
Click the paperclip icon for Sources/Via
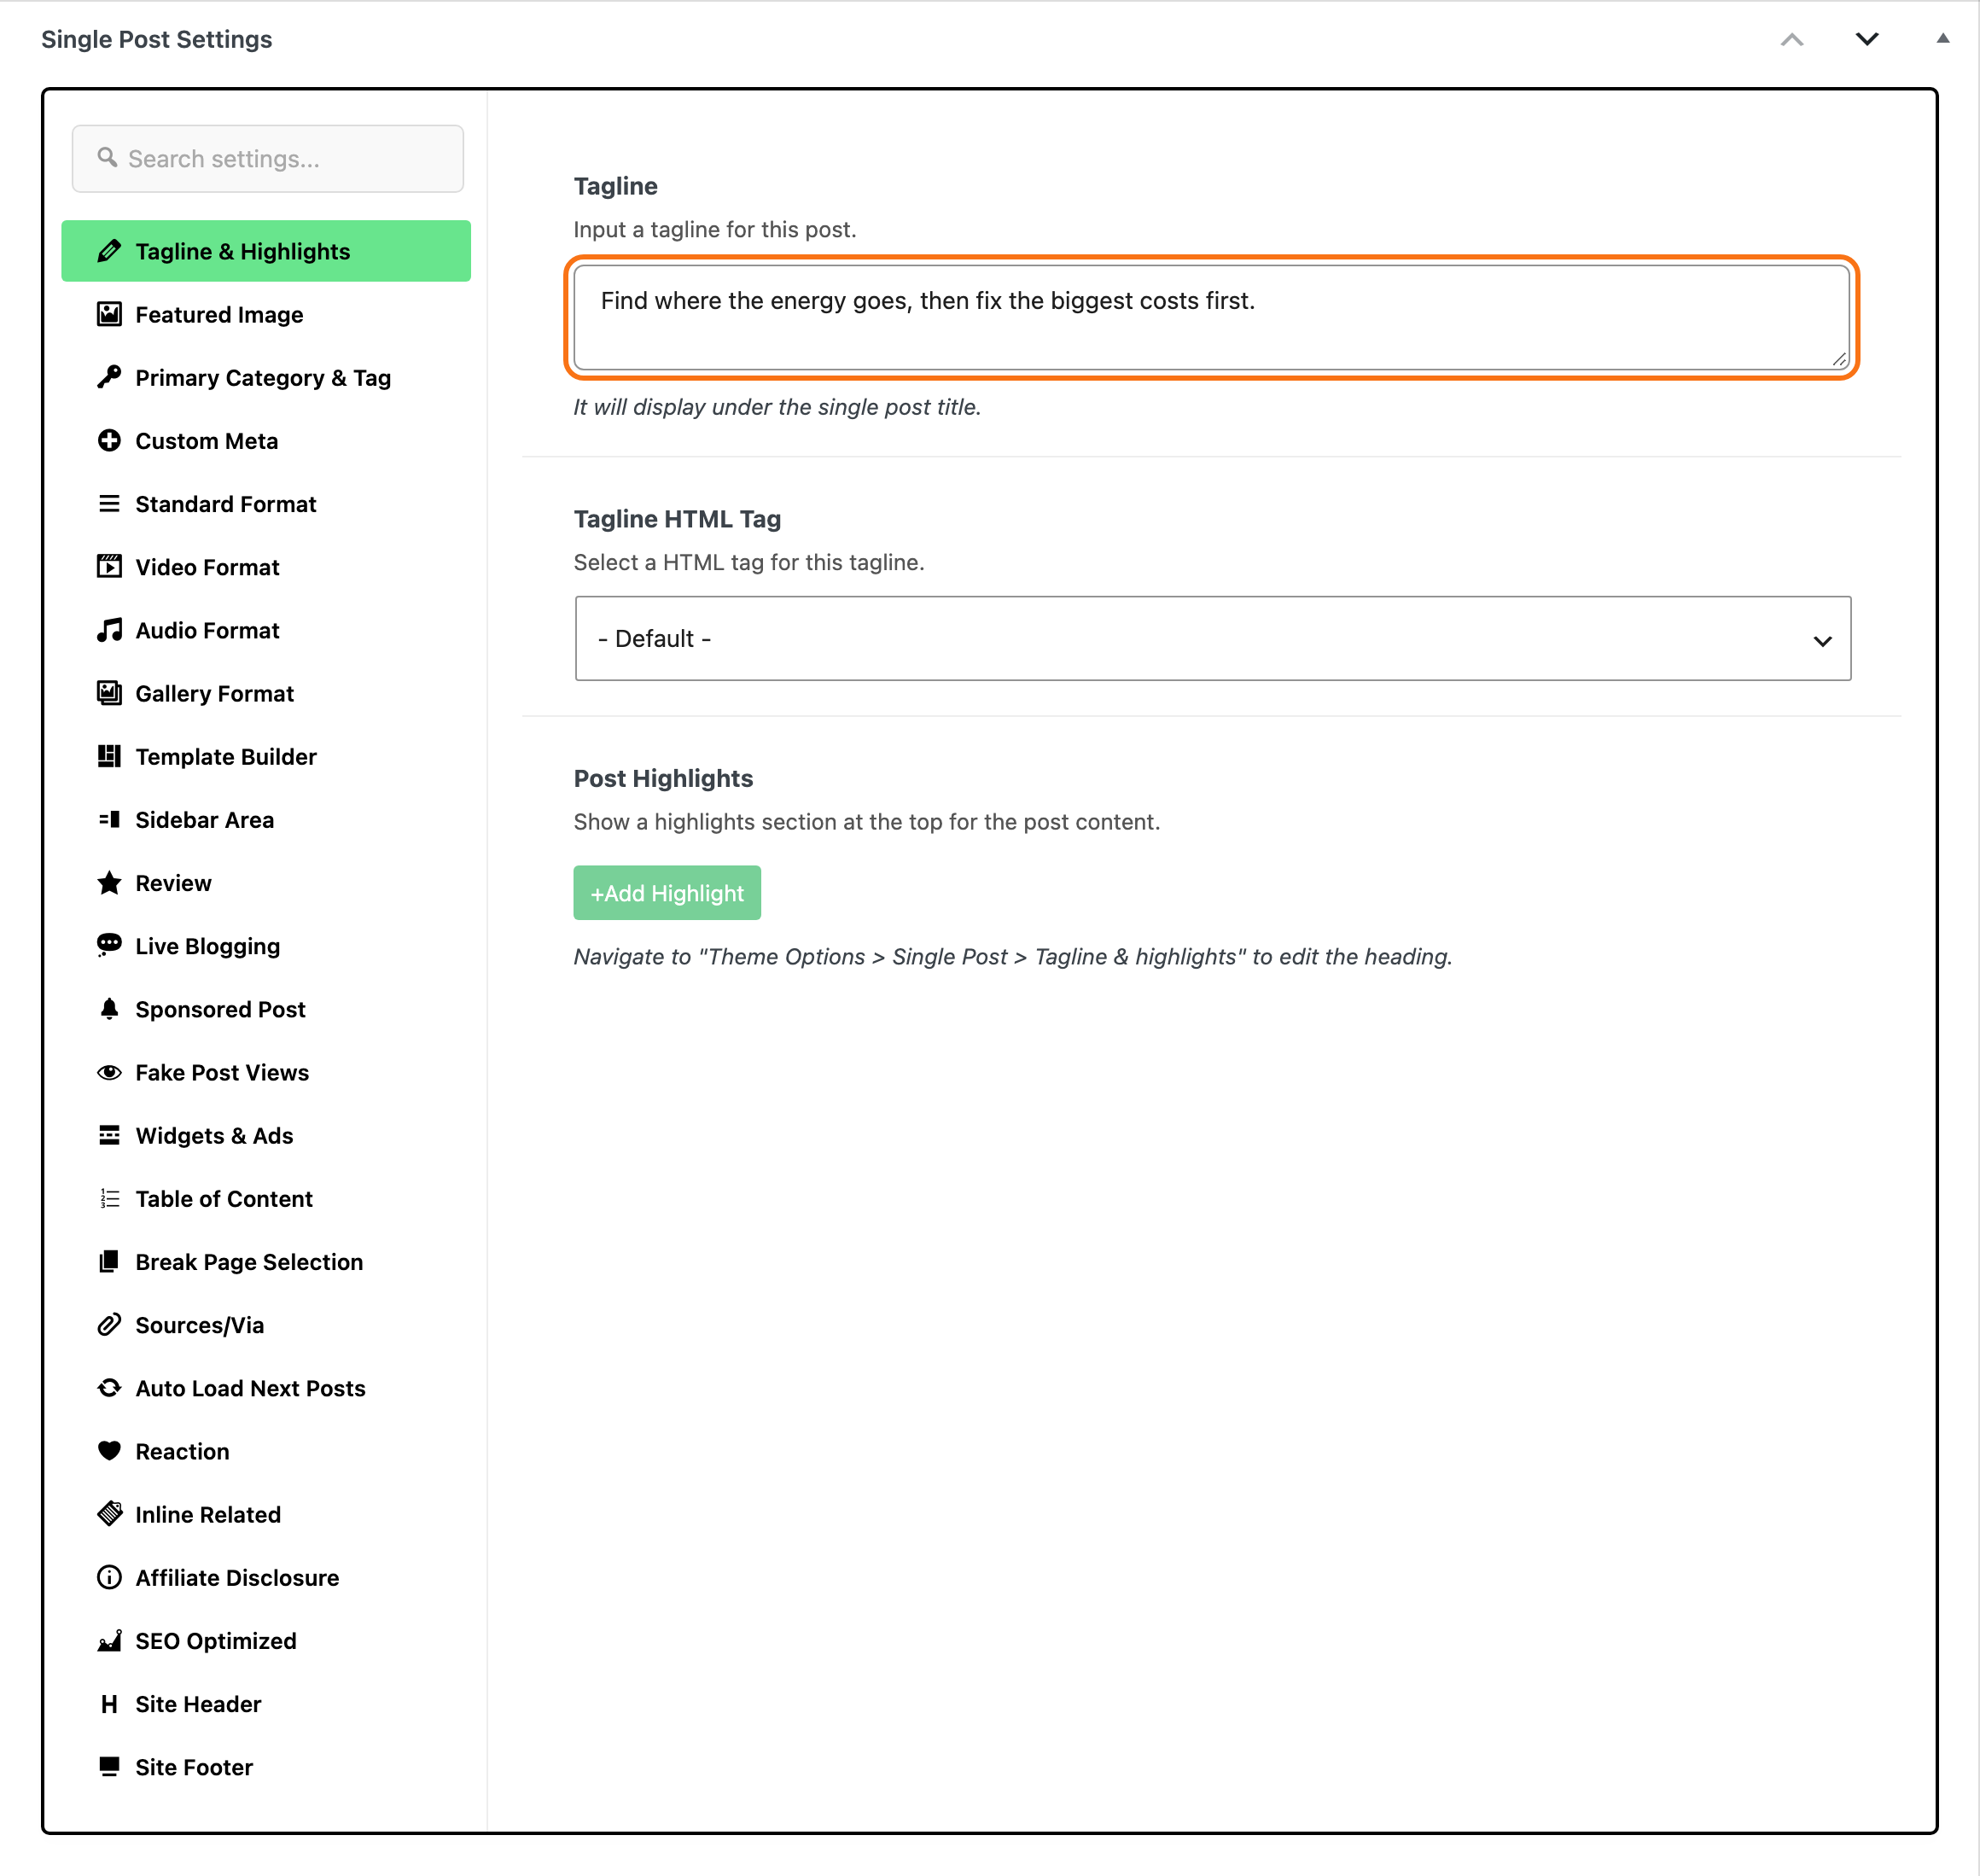point(109,1325)
